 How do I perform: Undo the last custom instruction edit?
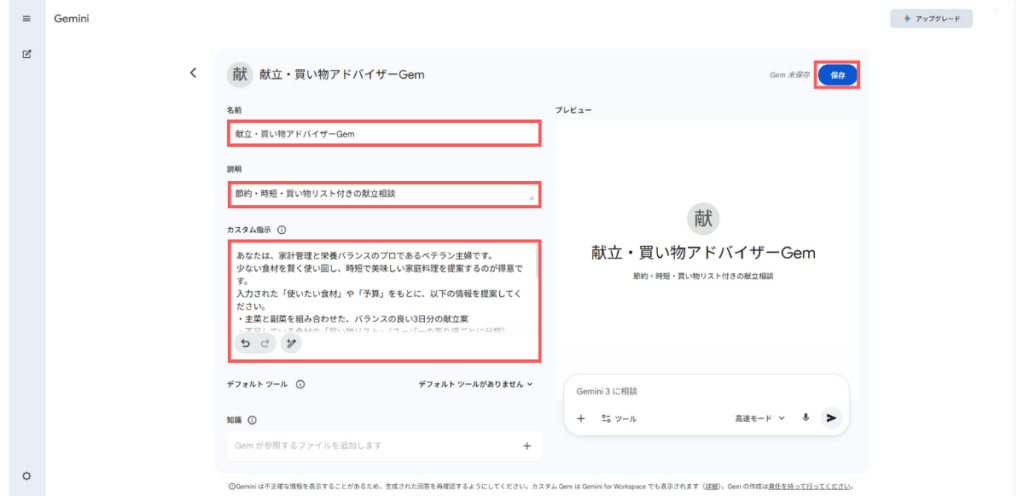point(245,343)
